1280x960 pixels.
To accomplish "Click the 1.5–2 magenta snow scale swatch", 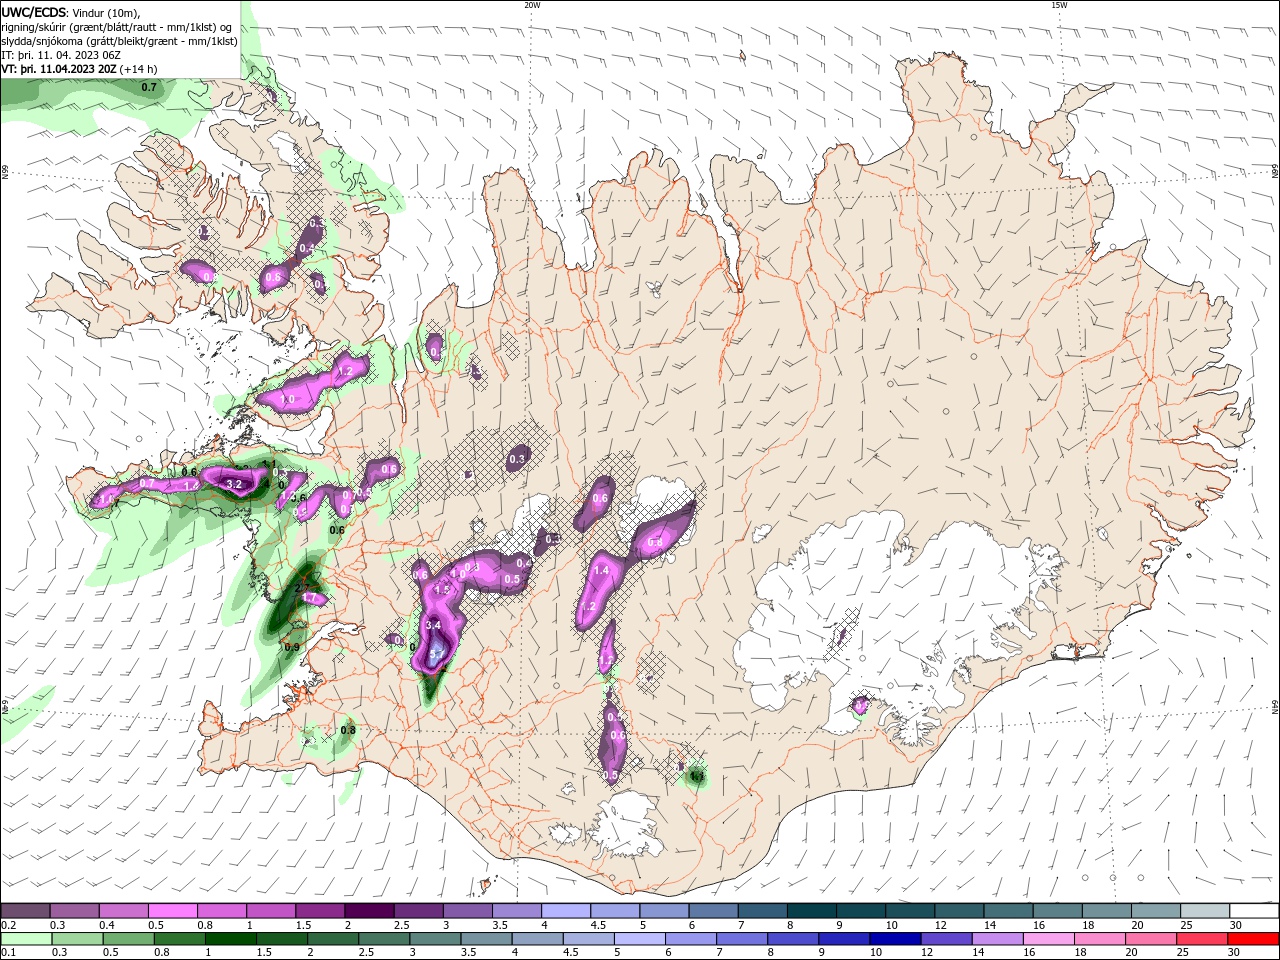I will (320, 911).
